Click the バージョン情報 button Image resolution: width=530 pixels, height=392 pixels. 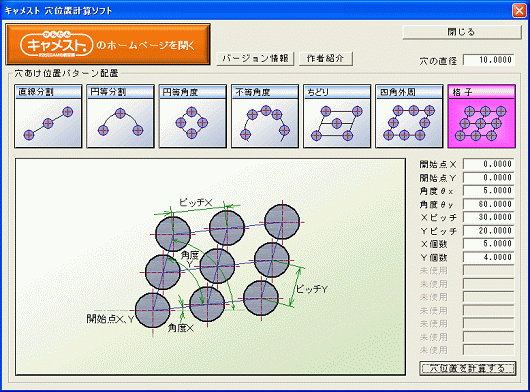[x=255, y=58]
